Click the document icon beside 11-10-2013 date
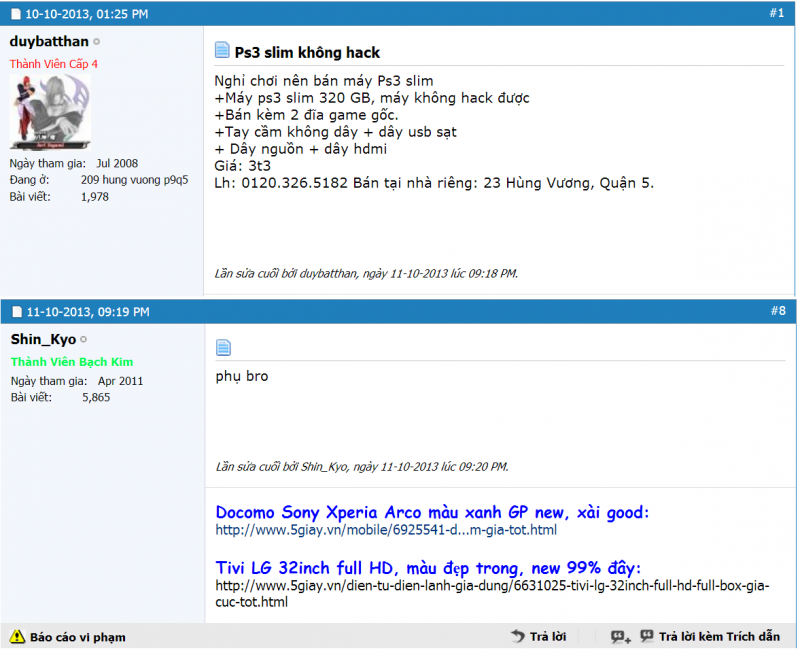Image resolution: width=800 pixels, height=656 pixels. click(x=16, y=312)
